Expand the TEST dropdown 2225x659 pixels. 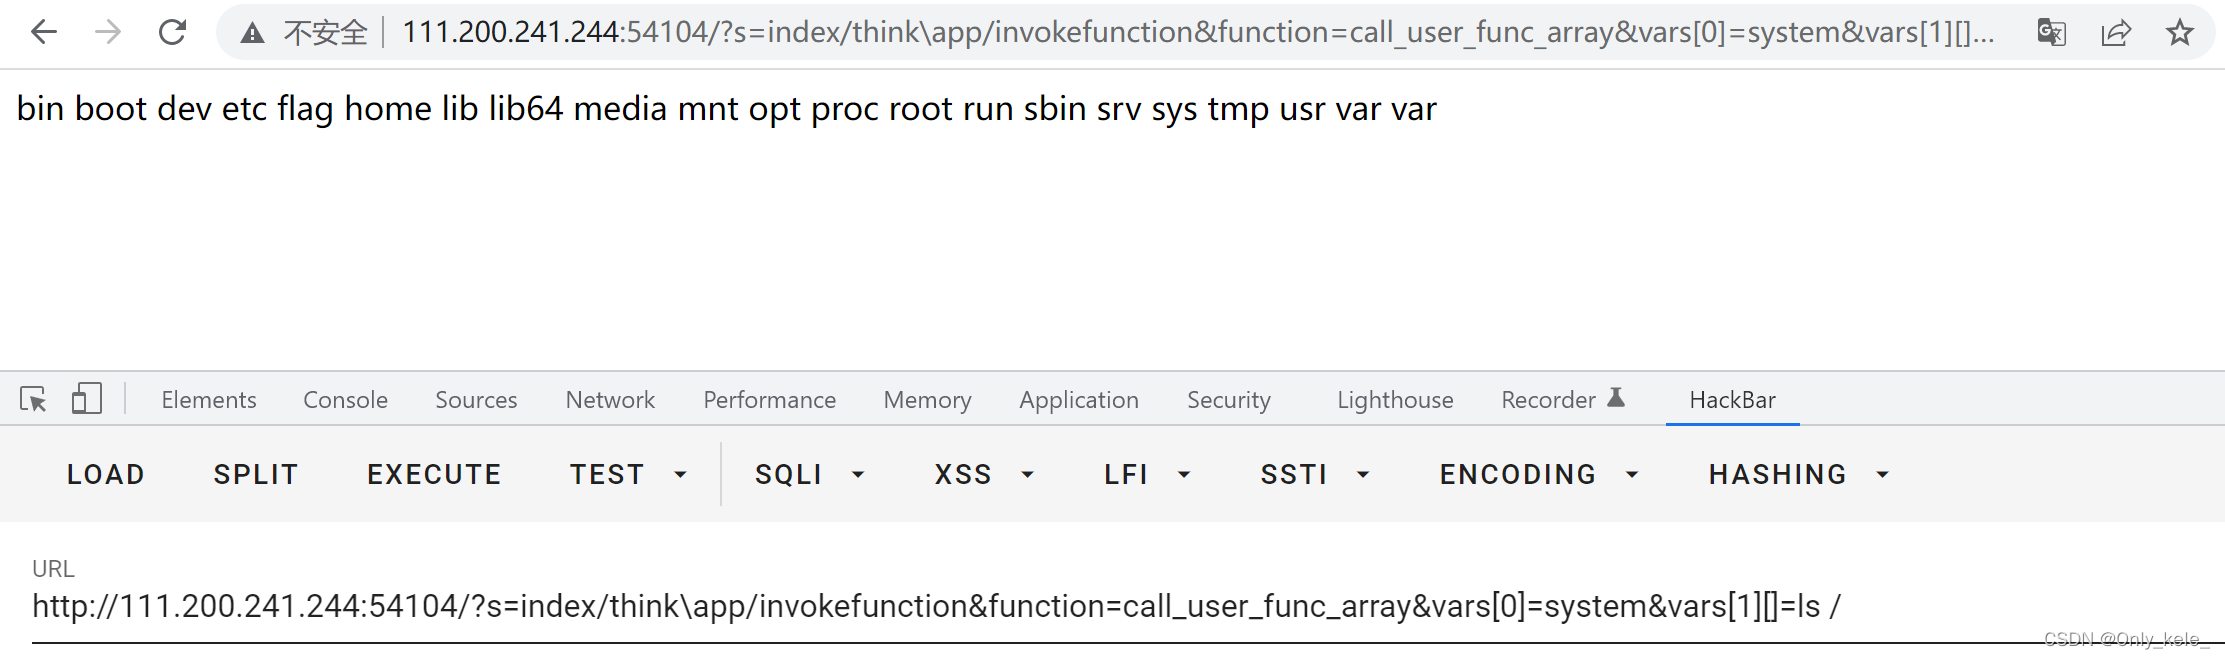[628, 474]
